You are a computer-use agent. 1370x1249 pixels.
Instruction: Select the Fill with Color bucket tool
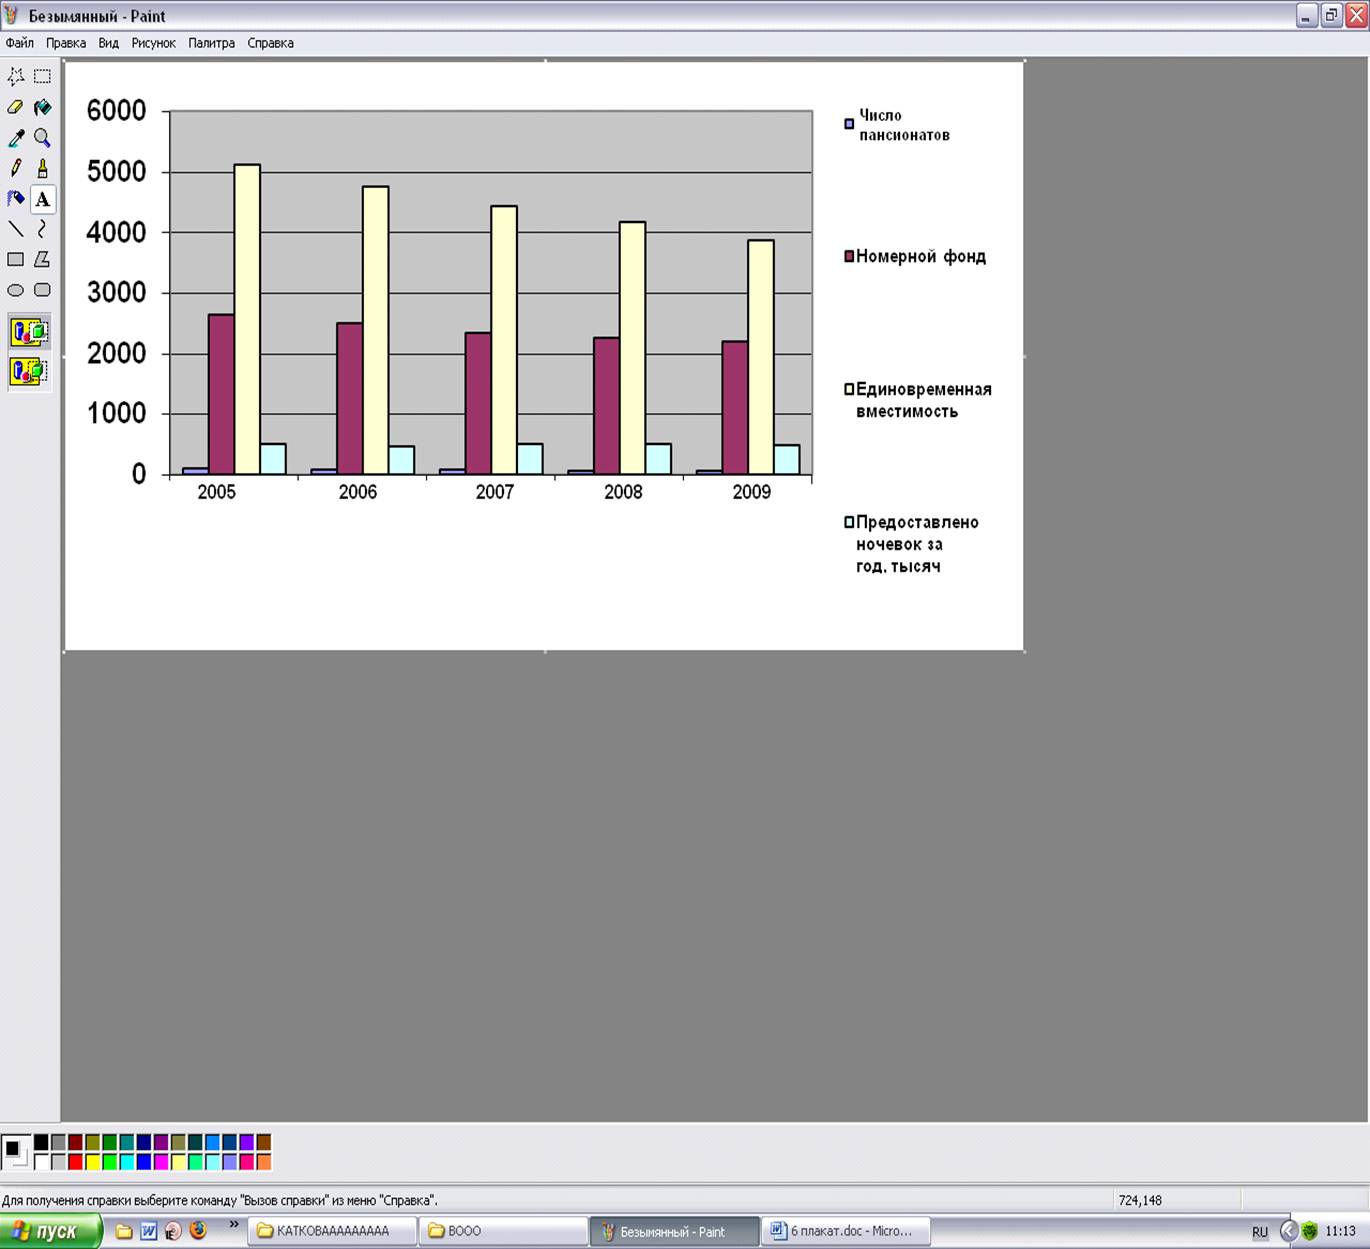tap(42, 107)
